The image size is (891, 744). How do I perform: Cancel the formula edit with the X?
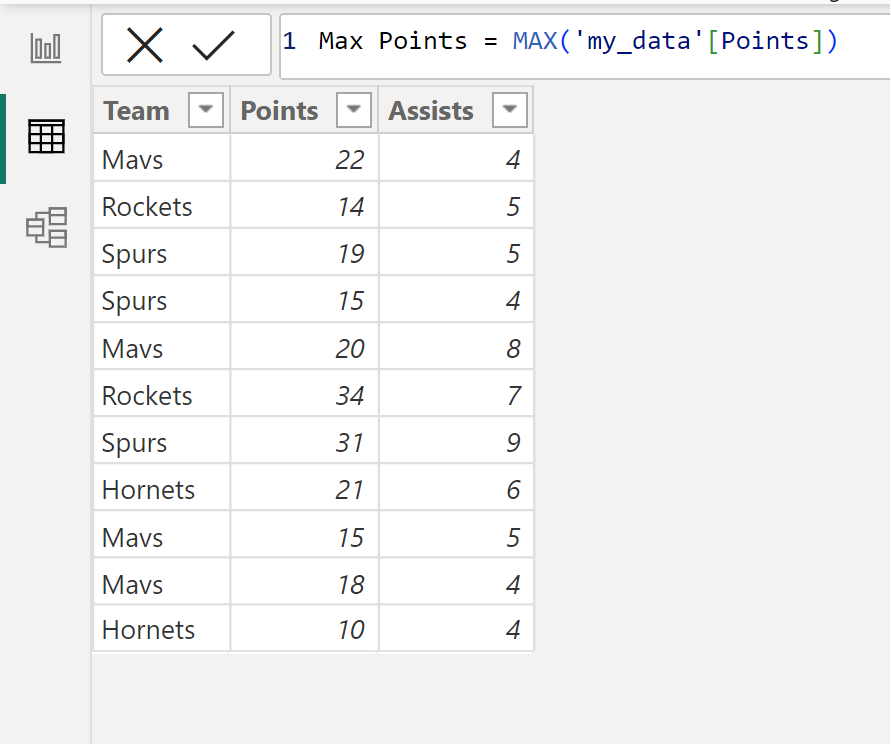[148, 44]
